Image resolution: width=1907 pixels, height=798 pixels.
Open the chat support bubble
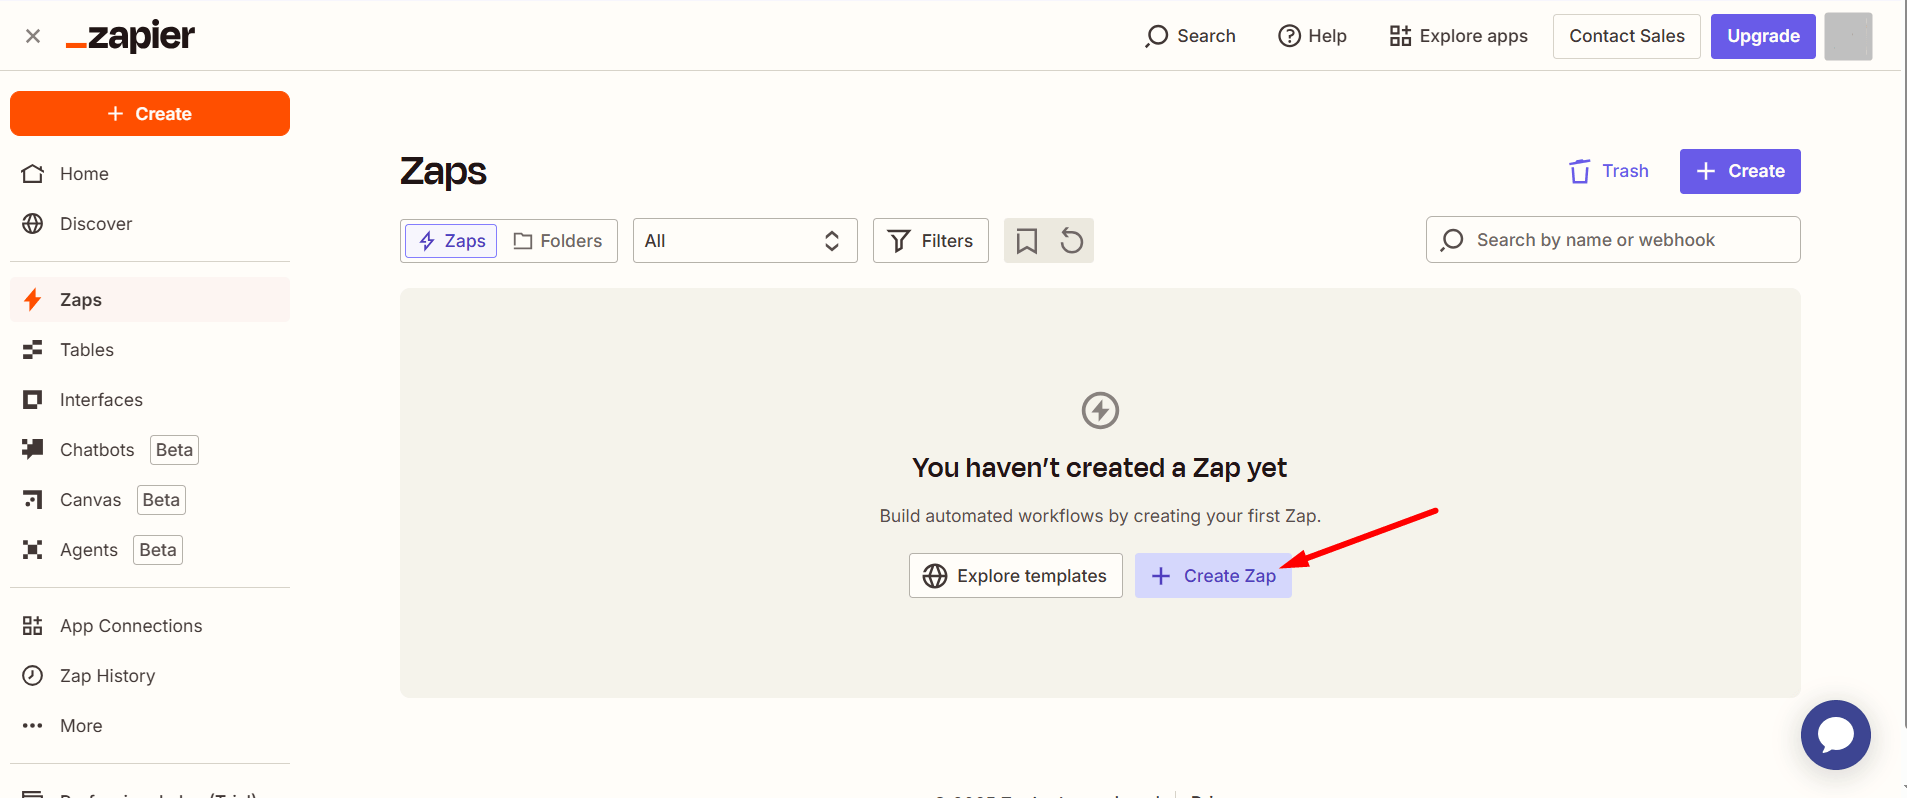1836,735
